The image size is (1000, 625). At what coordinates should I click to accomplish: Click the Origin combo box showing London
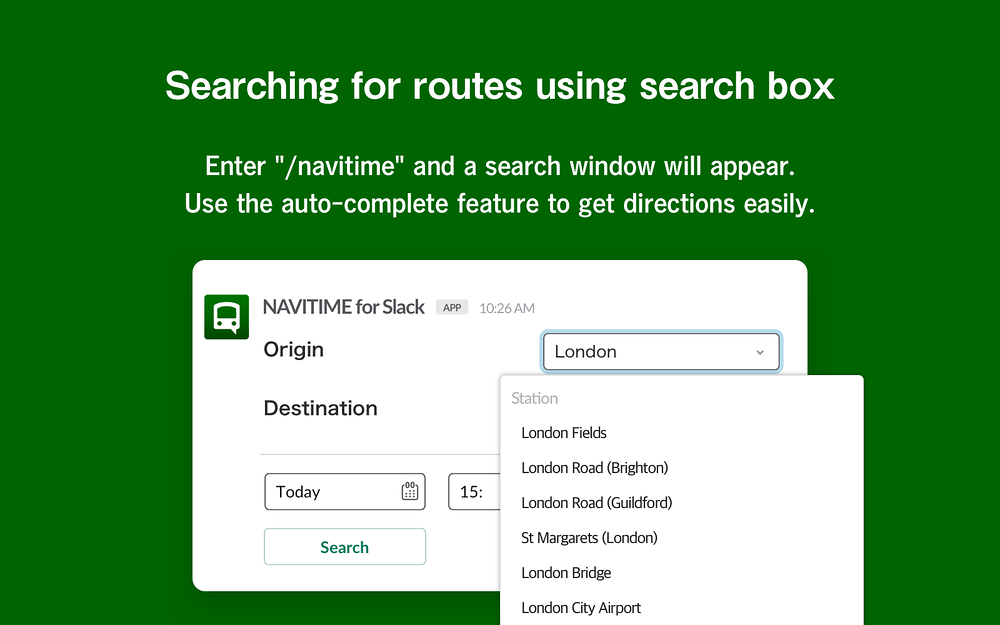[661, 351]
